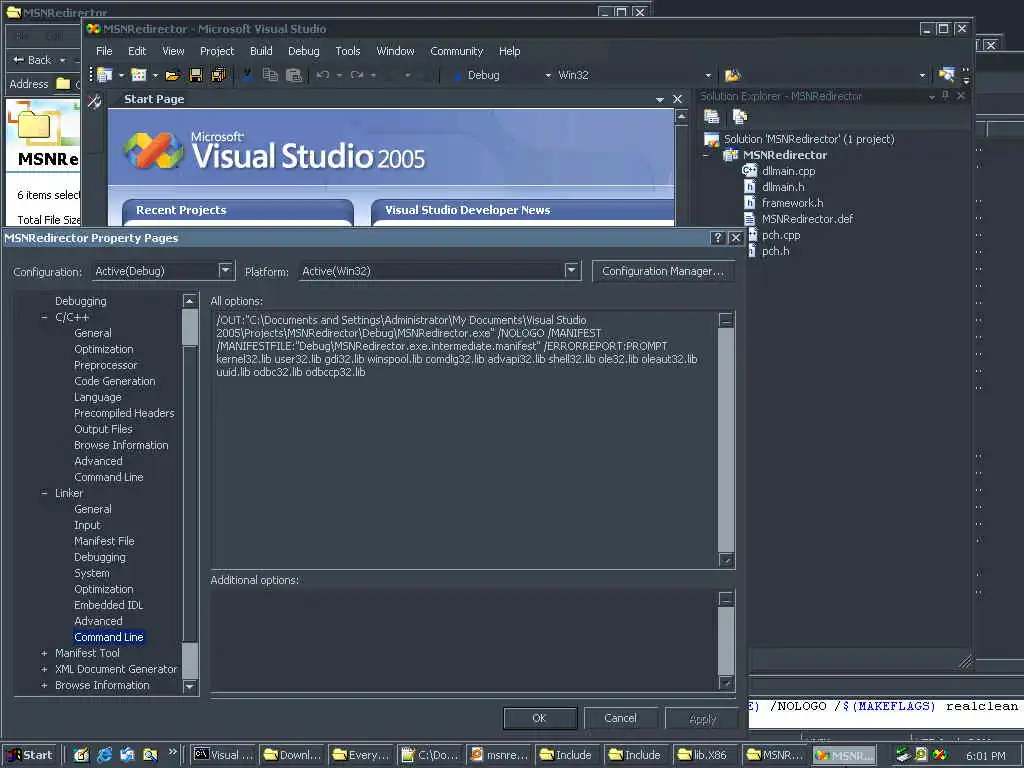Click the Safely Remove Hardware tray icon

[x=903, y=755]
